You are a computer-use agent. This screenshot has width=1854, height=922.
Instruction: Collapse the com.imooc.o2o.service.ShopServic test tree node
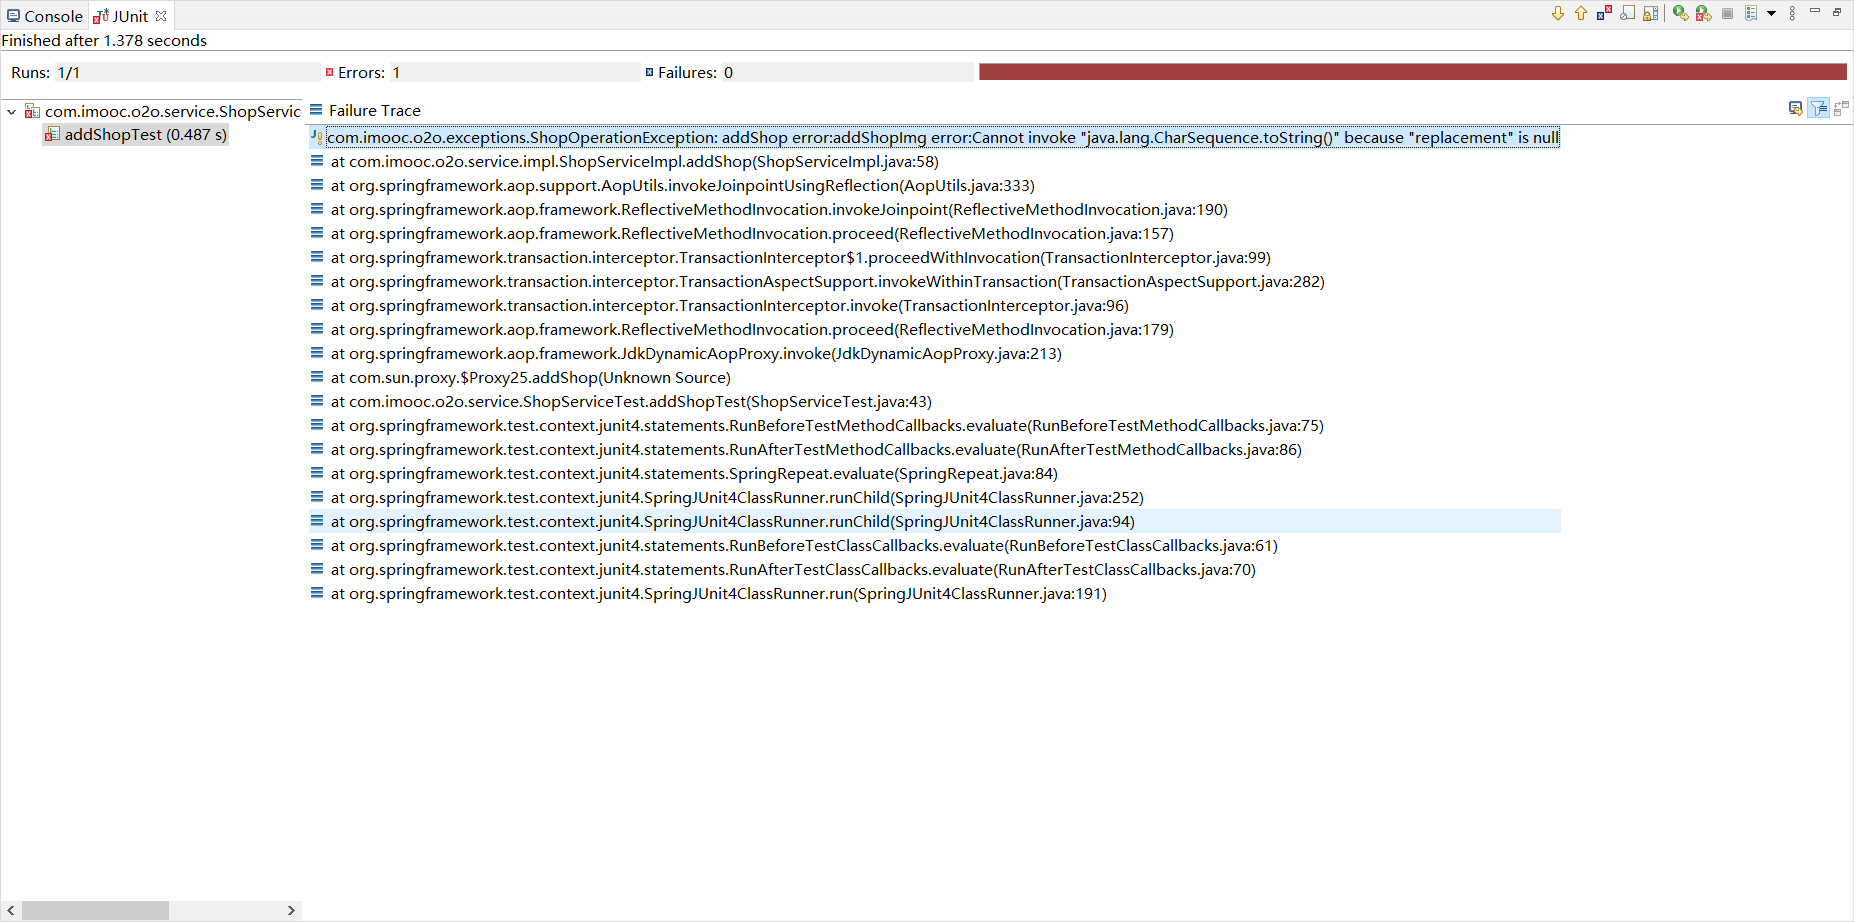click(x=11, y=111)
